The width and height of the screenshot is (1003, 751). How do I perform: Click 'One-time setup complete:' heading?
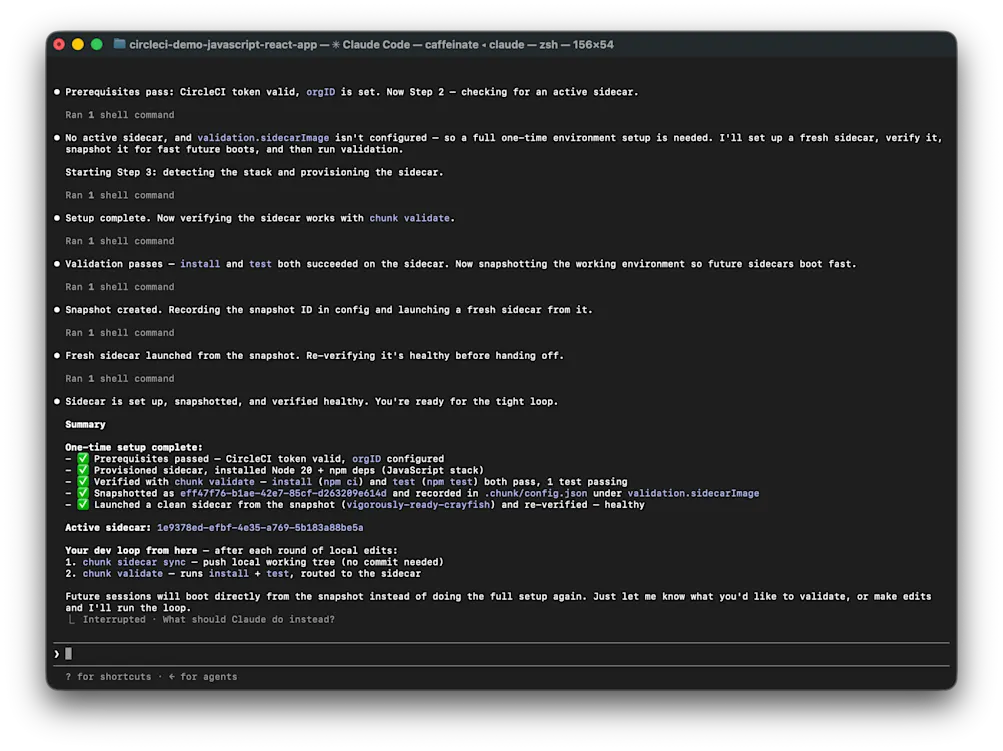pos(134,448)
